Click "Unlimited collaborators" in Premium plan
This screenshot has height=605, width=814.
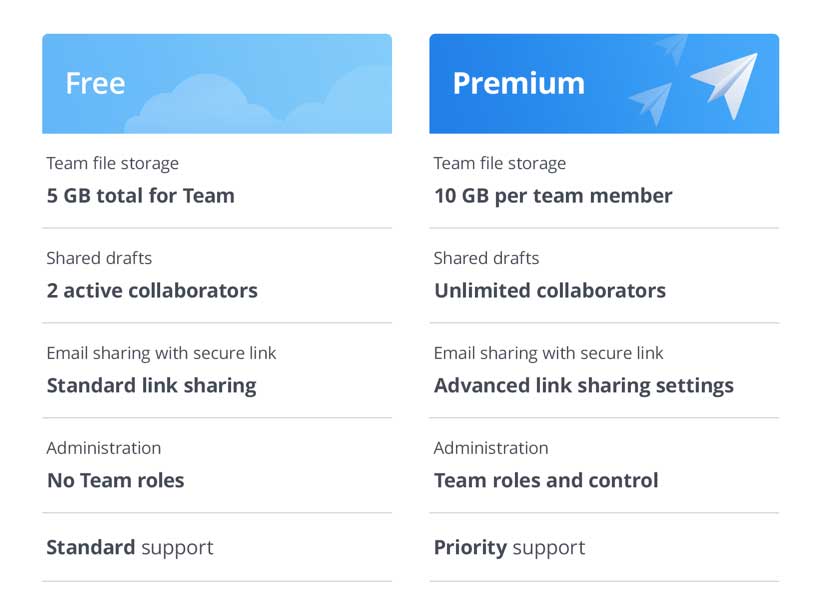pyautogui.click(x=550, y=291)
